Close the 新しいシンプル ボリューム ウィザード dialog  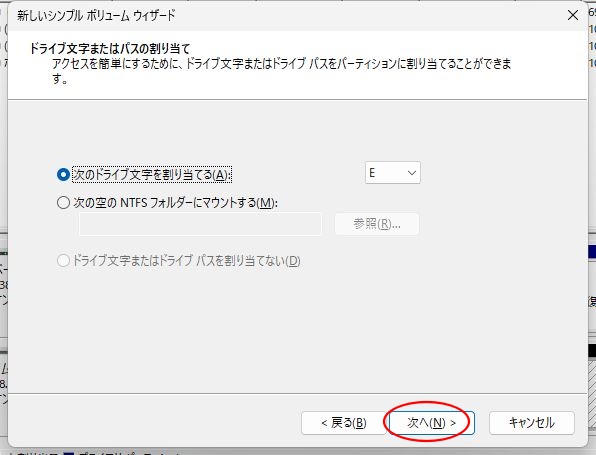click(x=573, y=16)
